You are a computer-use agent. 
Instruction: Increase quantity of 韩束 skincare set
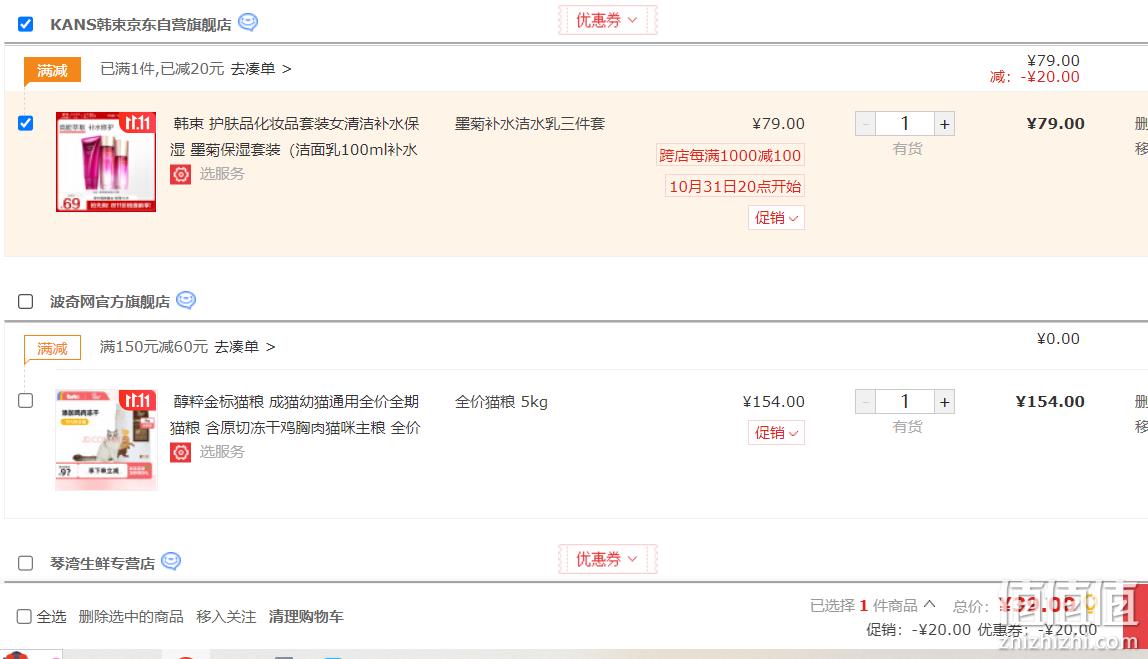point(944,124)
